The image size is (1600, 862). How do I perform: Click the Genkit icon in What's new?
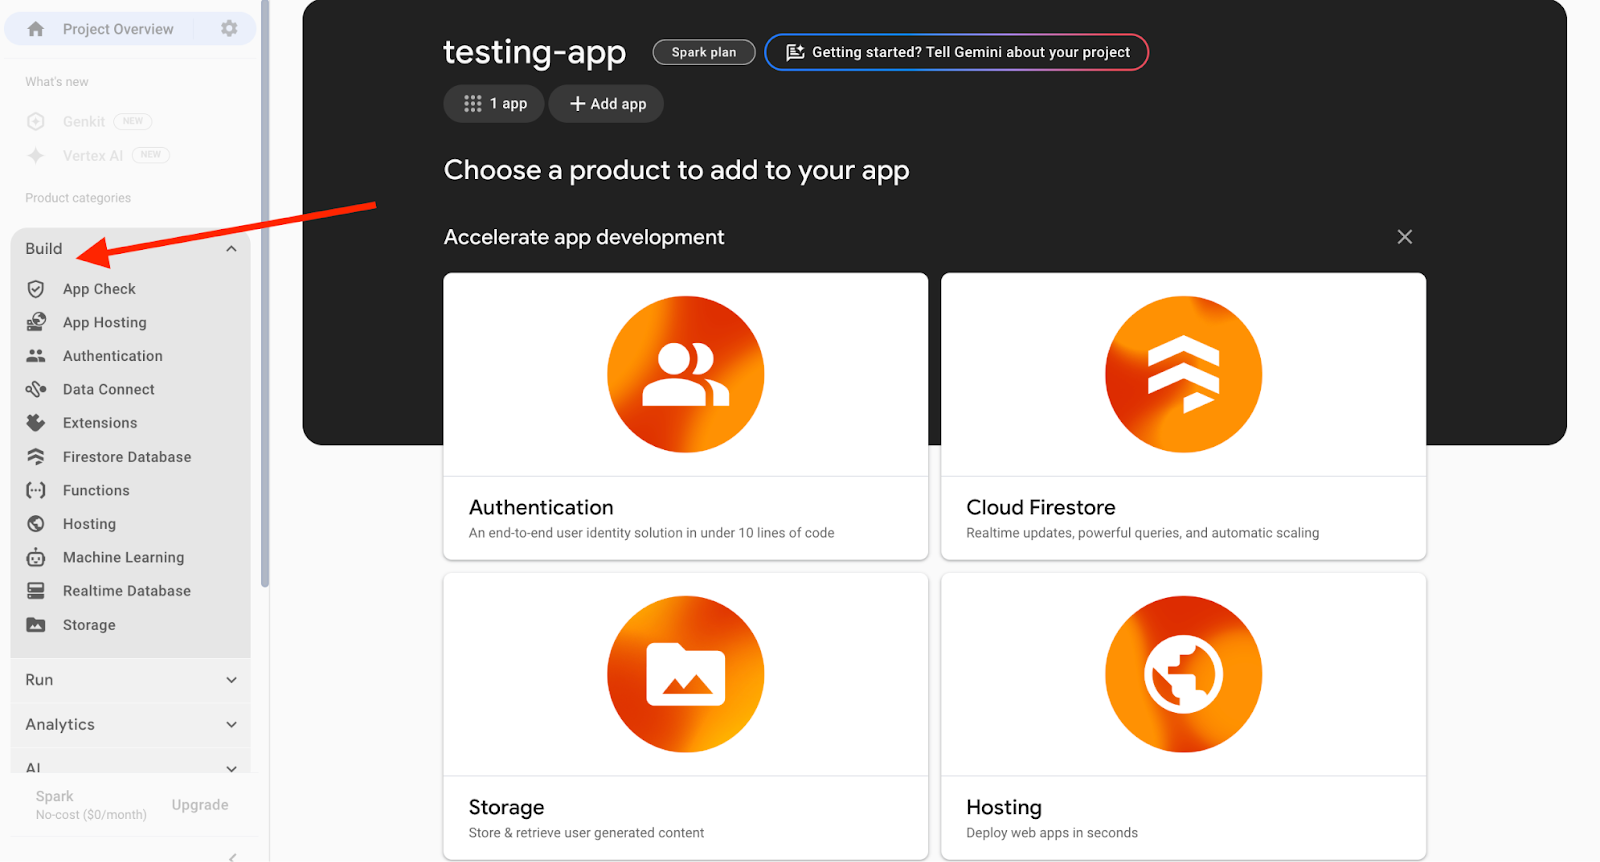(36, 122)
